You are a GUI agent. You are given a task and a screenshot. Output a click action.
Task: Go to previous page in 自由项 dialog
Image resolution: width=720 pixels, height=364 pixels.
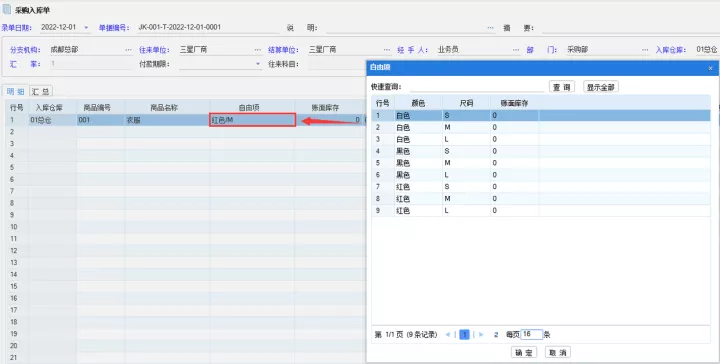[x=448, y=335]
